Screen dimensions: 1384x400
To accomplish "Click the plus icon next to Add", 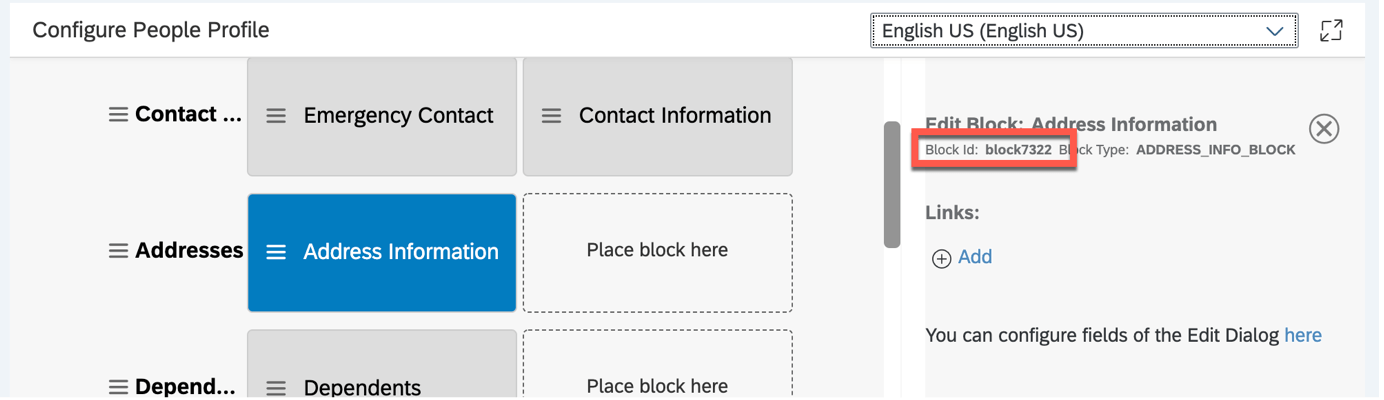I will click(x=941, y=259).
